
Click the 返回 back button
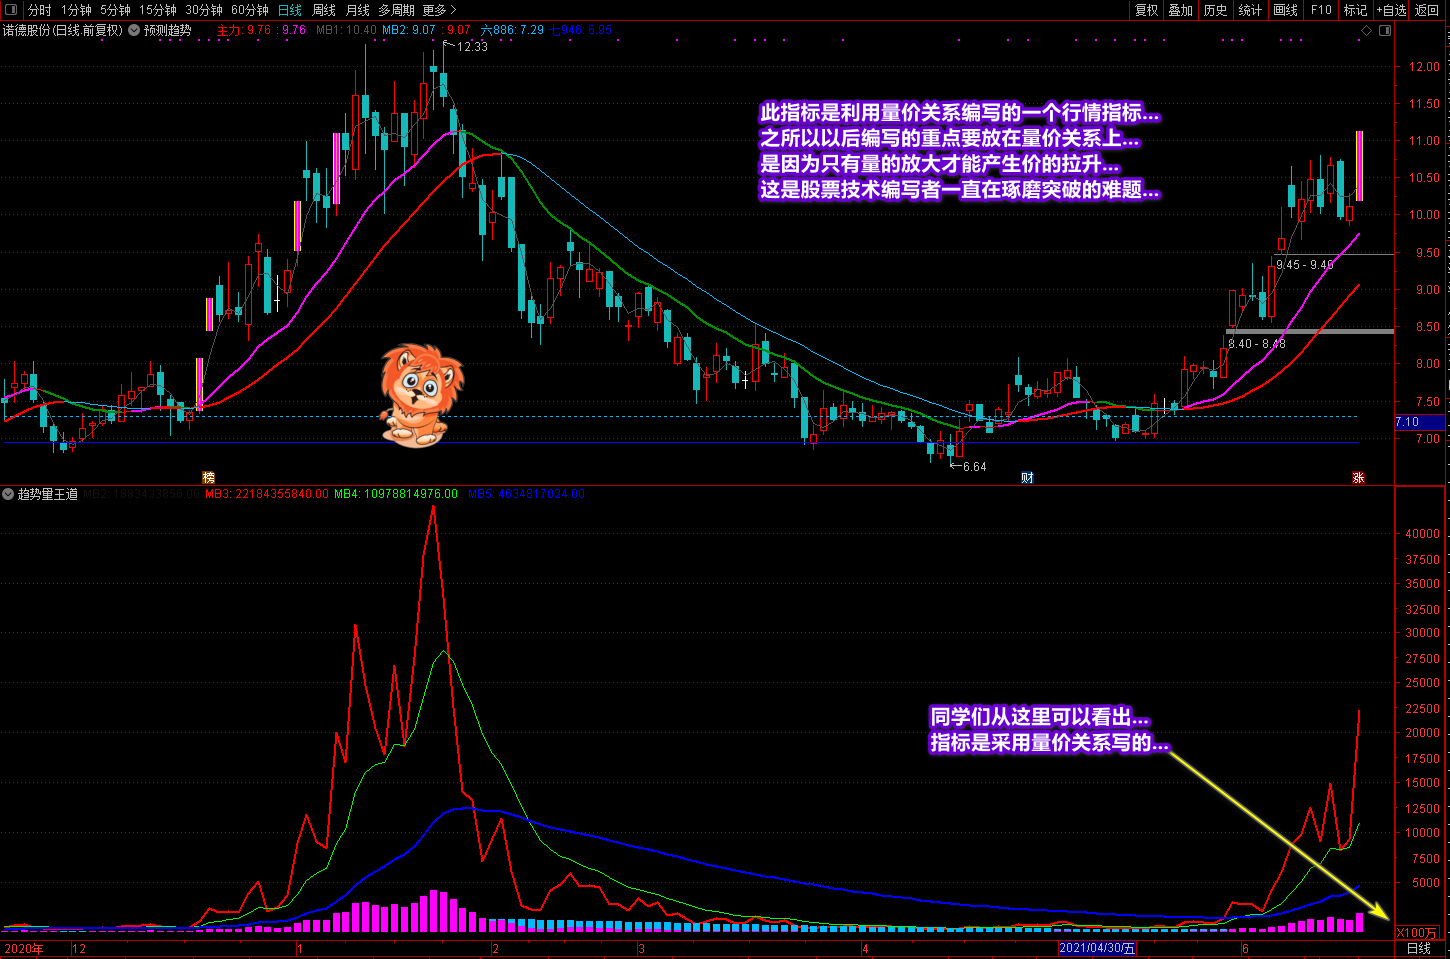coord(1427,10)
